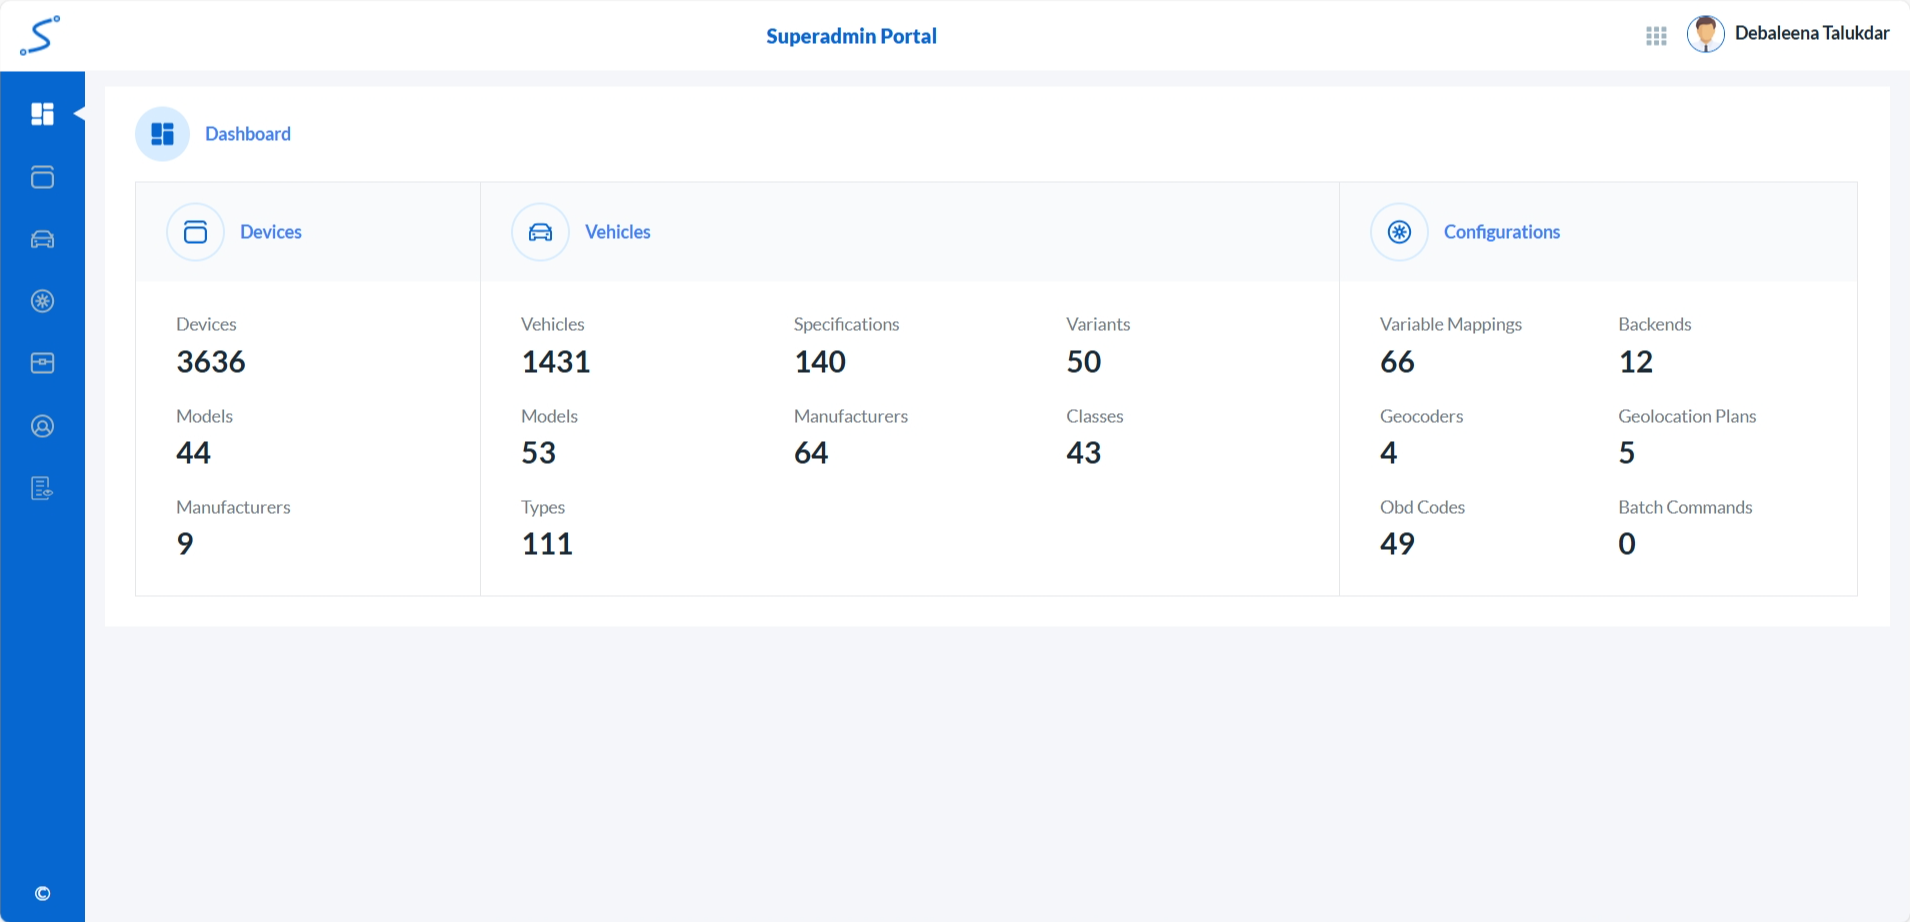The height and width of the screenshot is (922, 1910).
Task: Open the app launcher grid icon
Action: [1656, 35]
